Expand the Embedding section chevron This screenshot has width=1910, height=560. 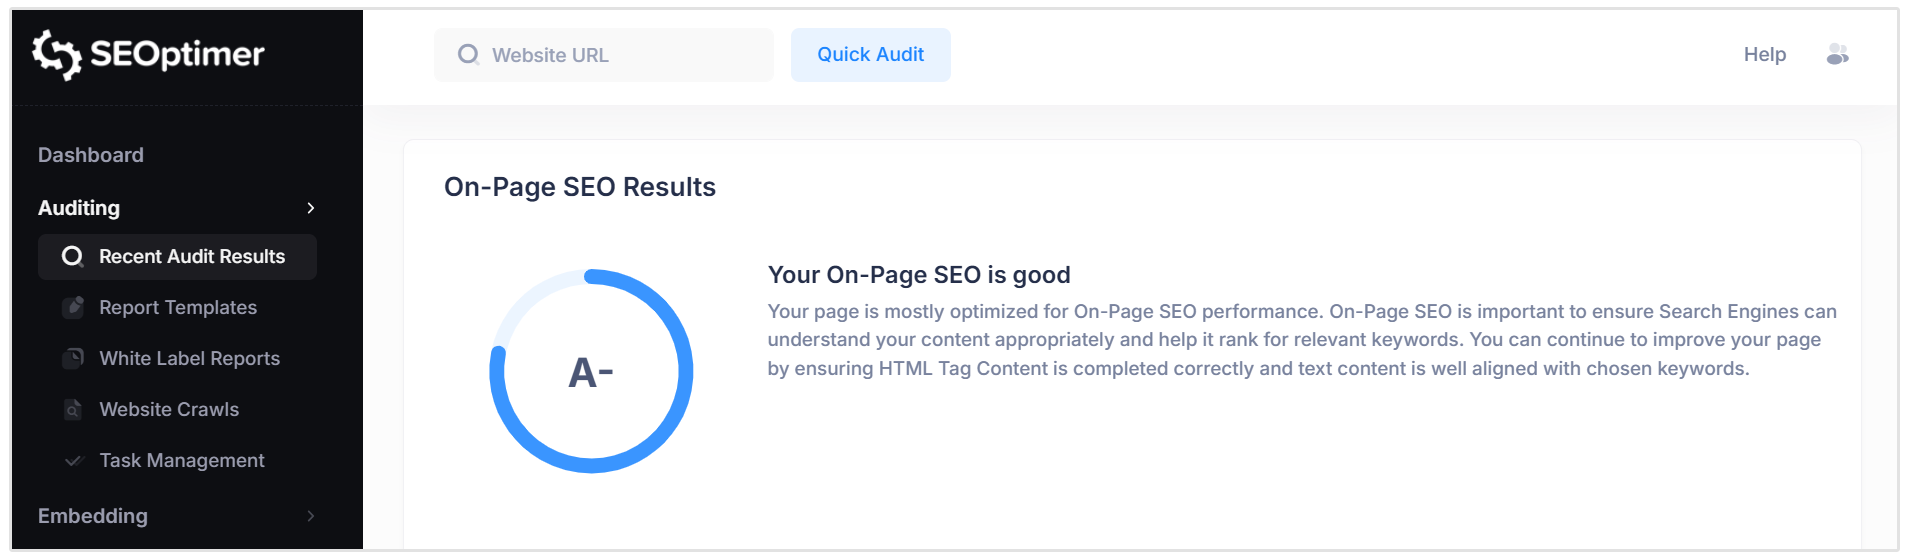click(311, 516)
